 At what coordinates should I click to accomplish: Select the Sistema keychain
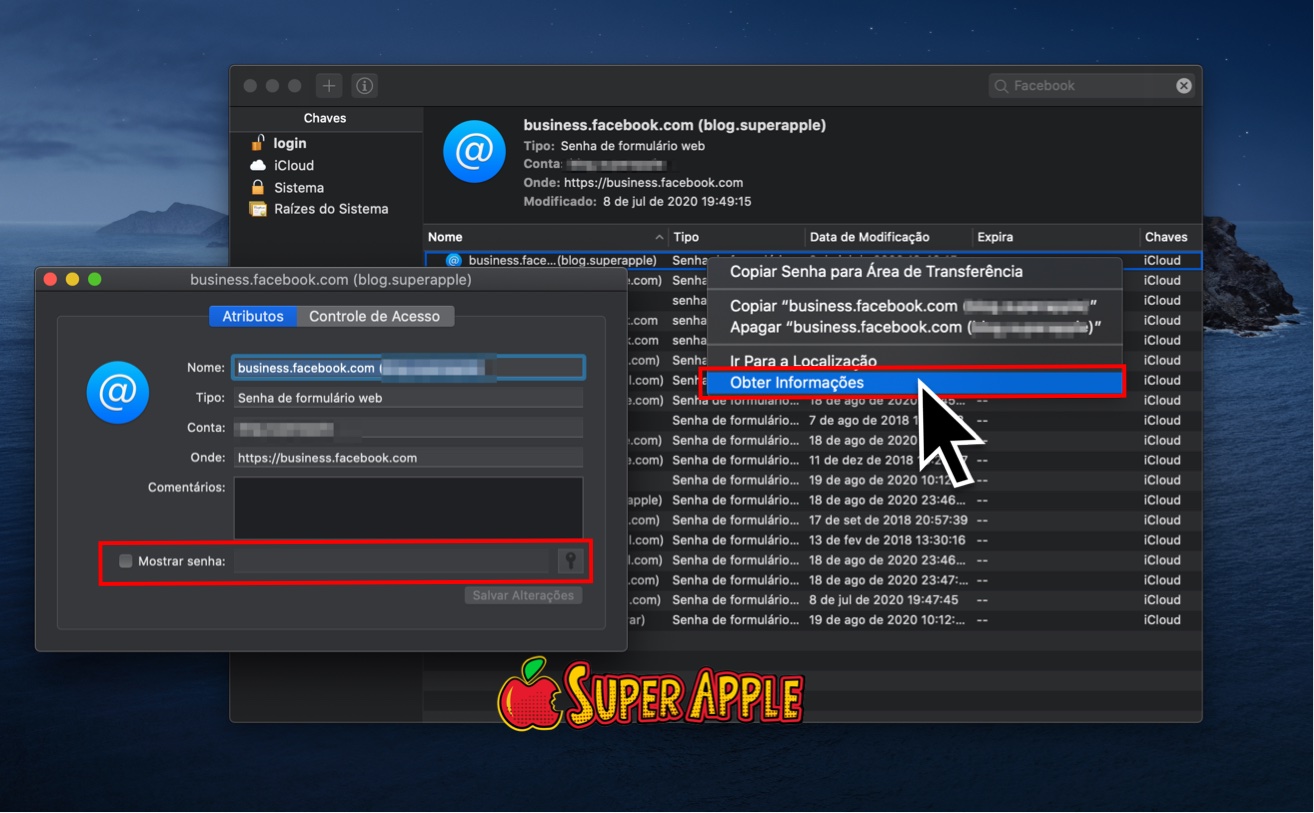coord(298,188)
